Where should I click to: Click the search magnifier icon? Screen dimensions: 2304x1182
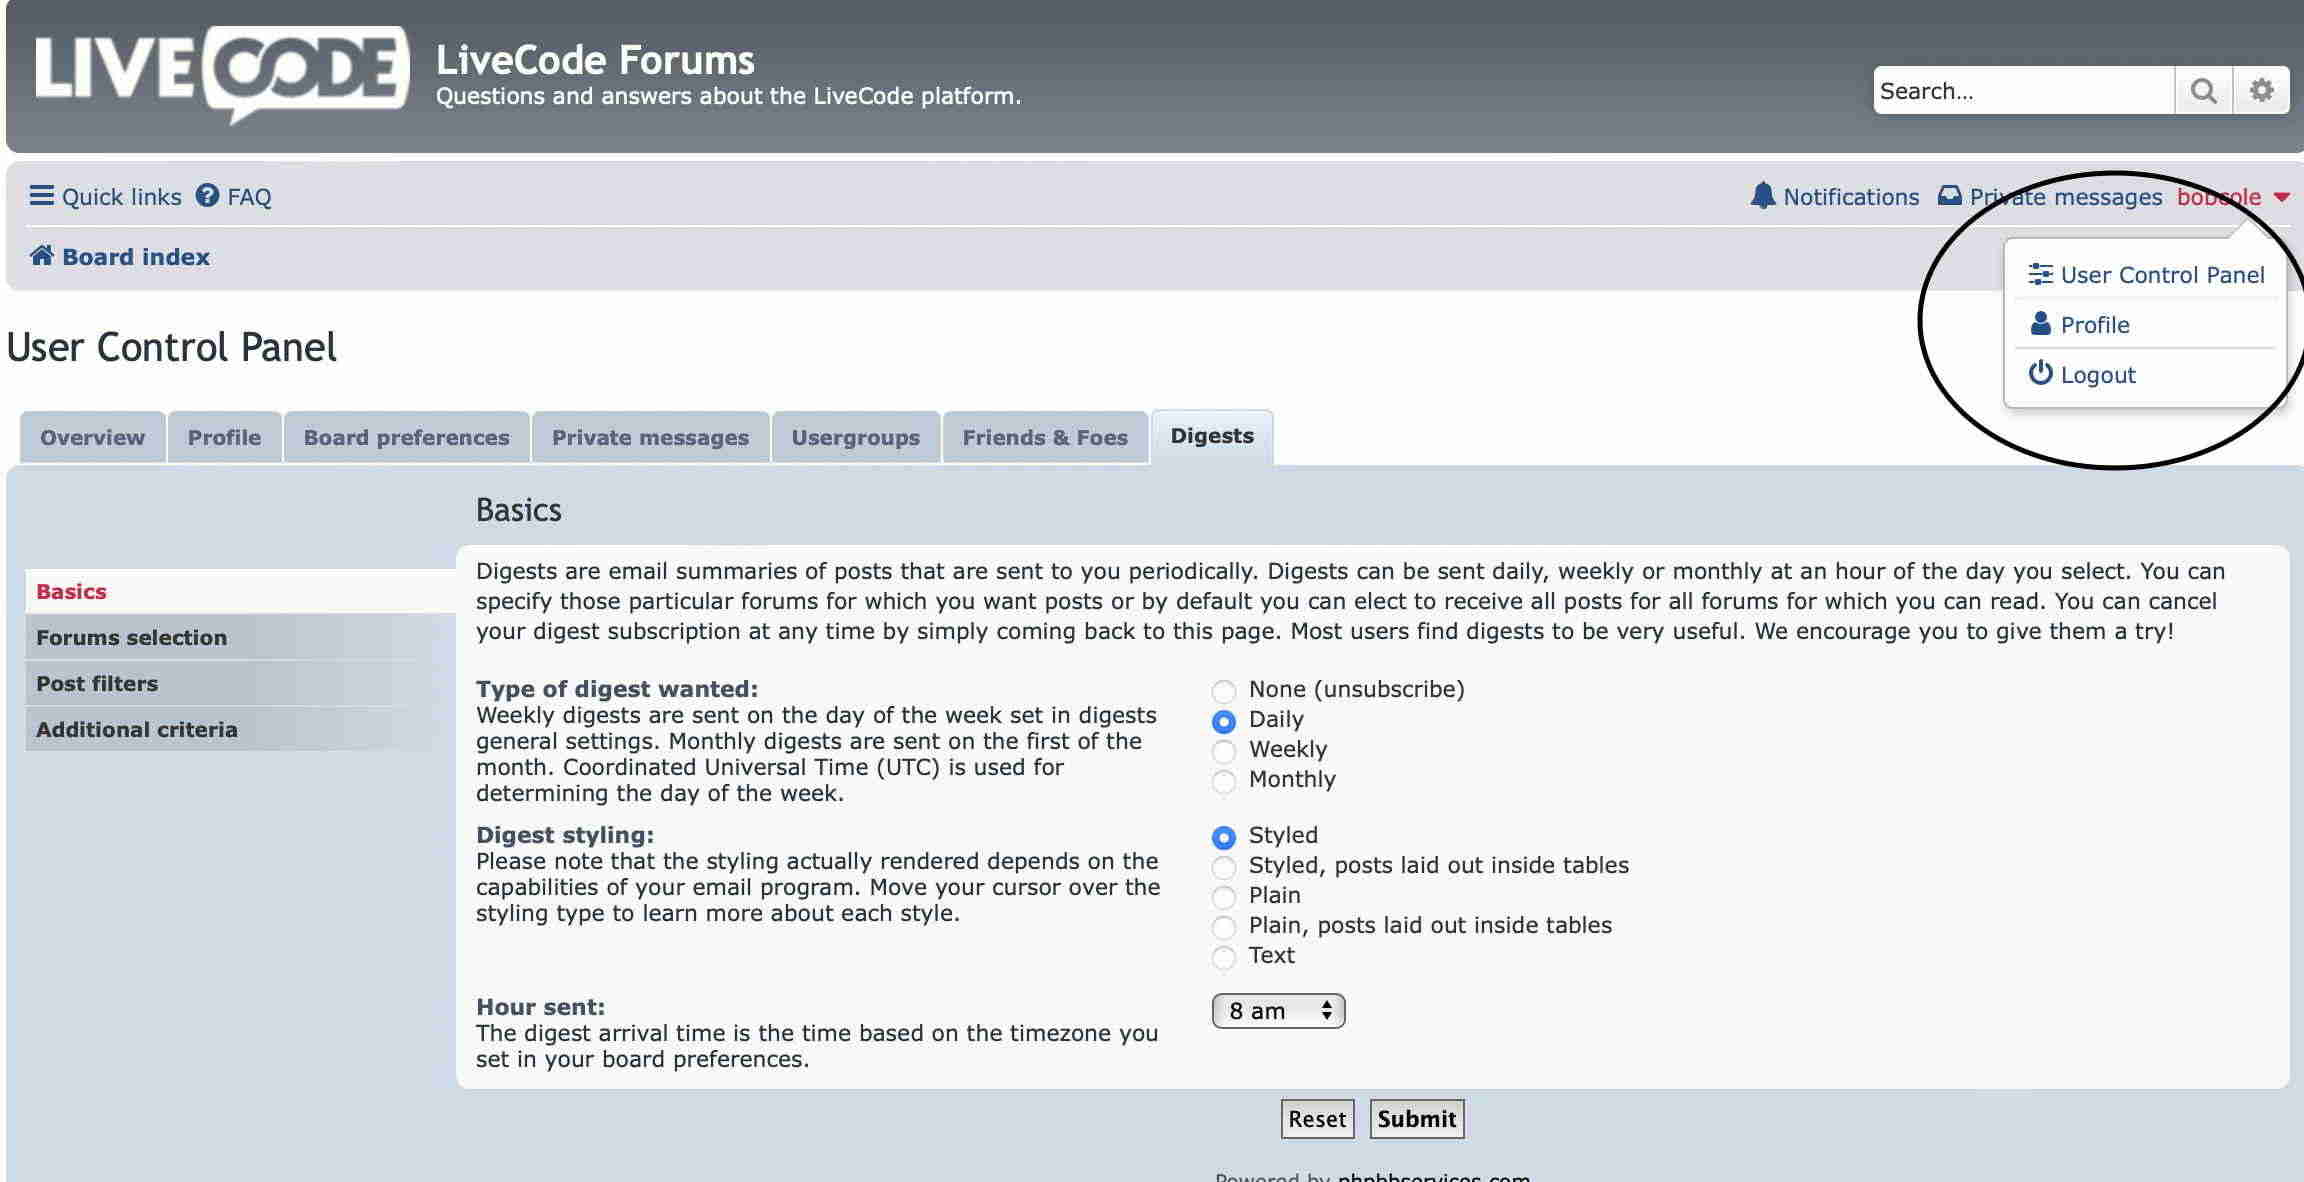(2203, 91)
